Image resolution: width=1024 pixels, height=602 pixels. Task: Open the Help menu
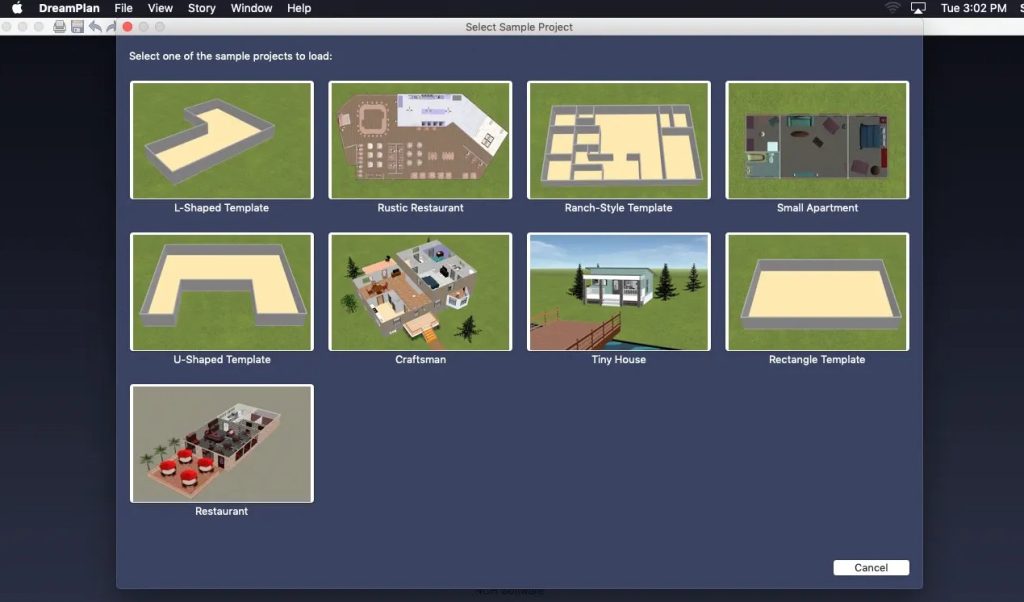point(298,8)
